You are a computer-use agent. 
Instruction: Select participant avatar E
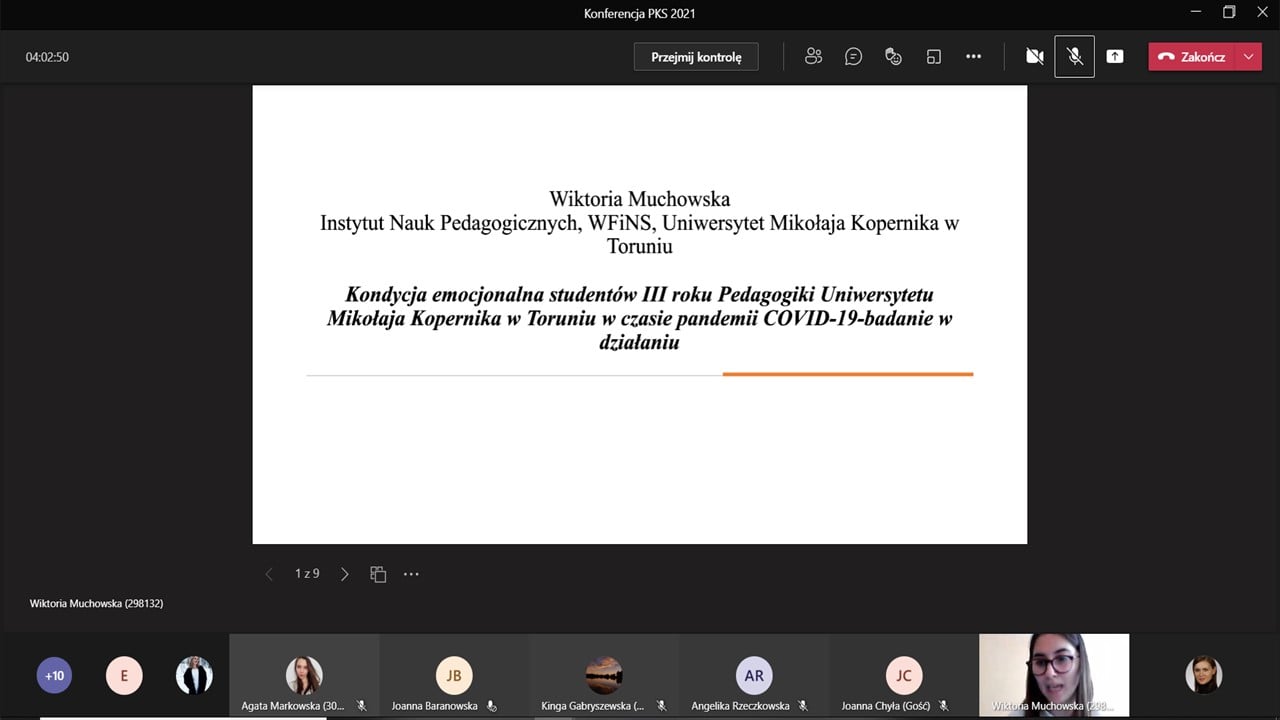[x=124, y=676]
